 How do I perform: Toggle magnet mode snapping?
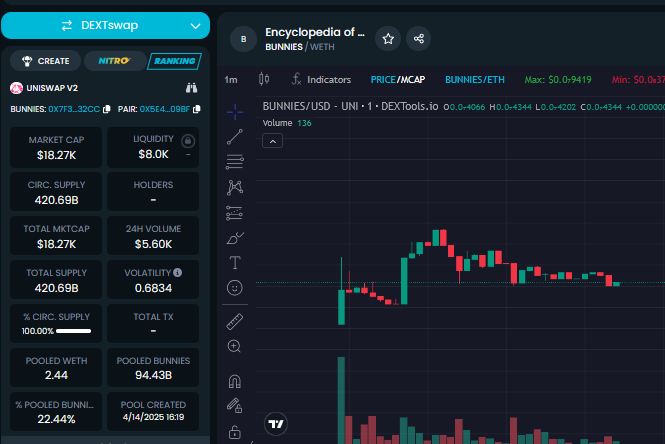coord(235,382)
